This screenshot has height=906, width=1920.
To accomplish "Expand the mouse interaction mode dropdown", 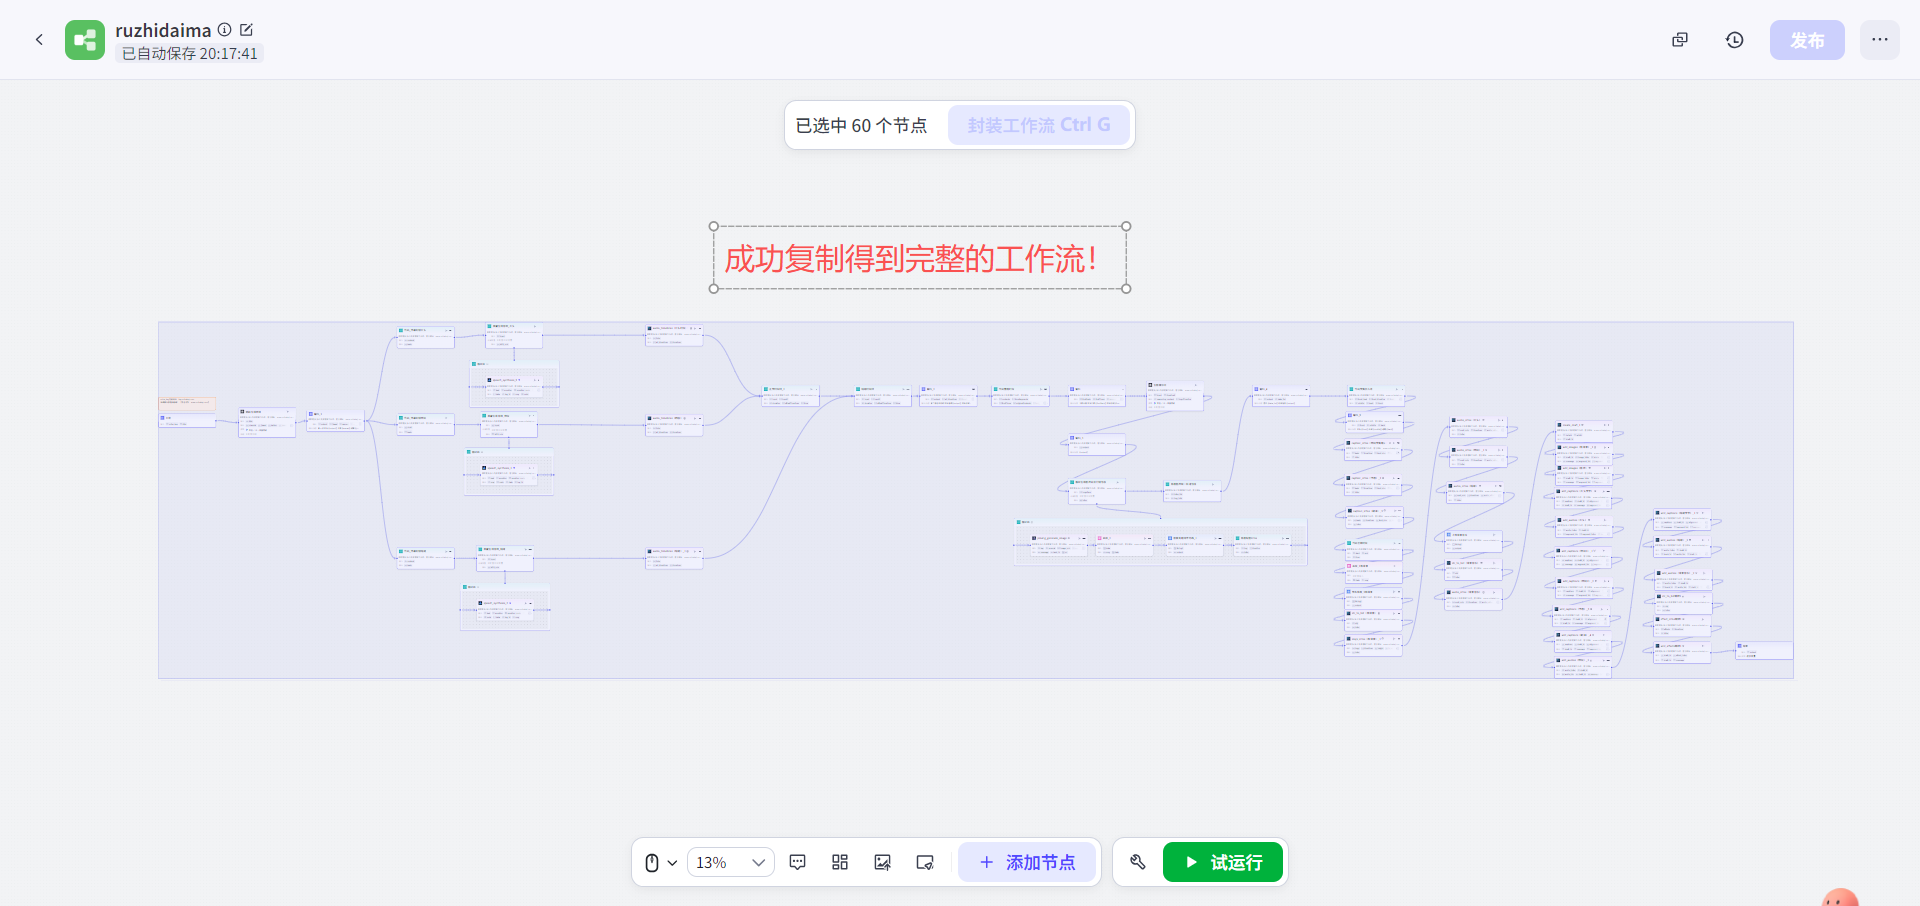I will tap(661, 862).
